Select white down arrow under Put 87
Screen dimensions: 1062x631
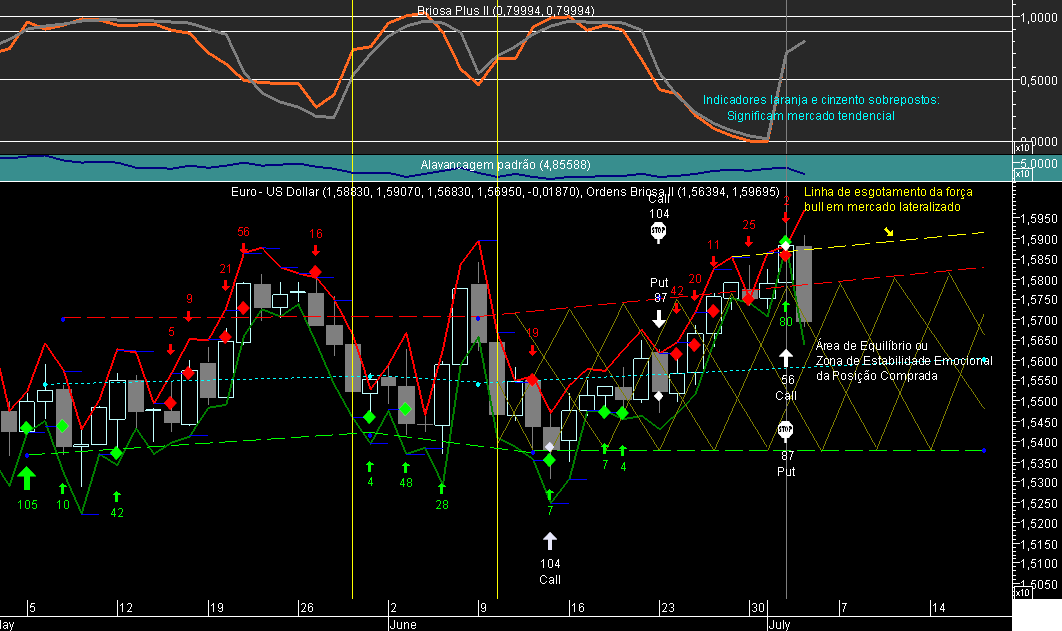pyautogui.click(x=659, y=319)
